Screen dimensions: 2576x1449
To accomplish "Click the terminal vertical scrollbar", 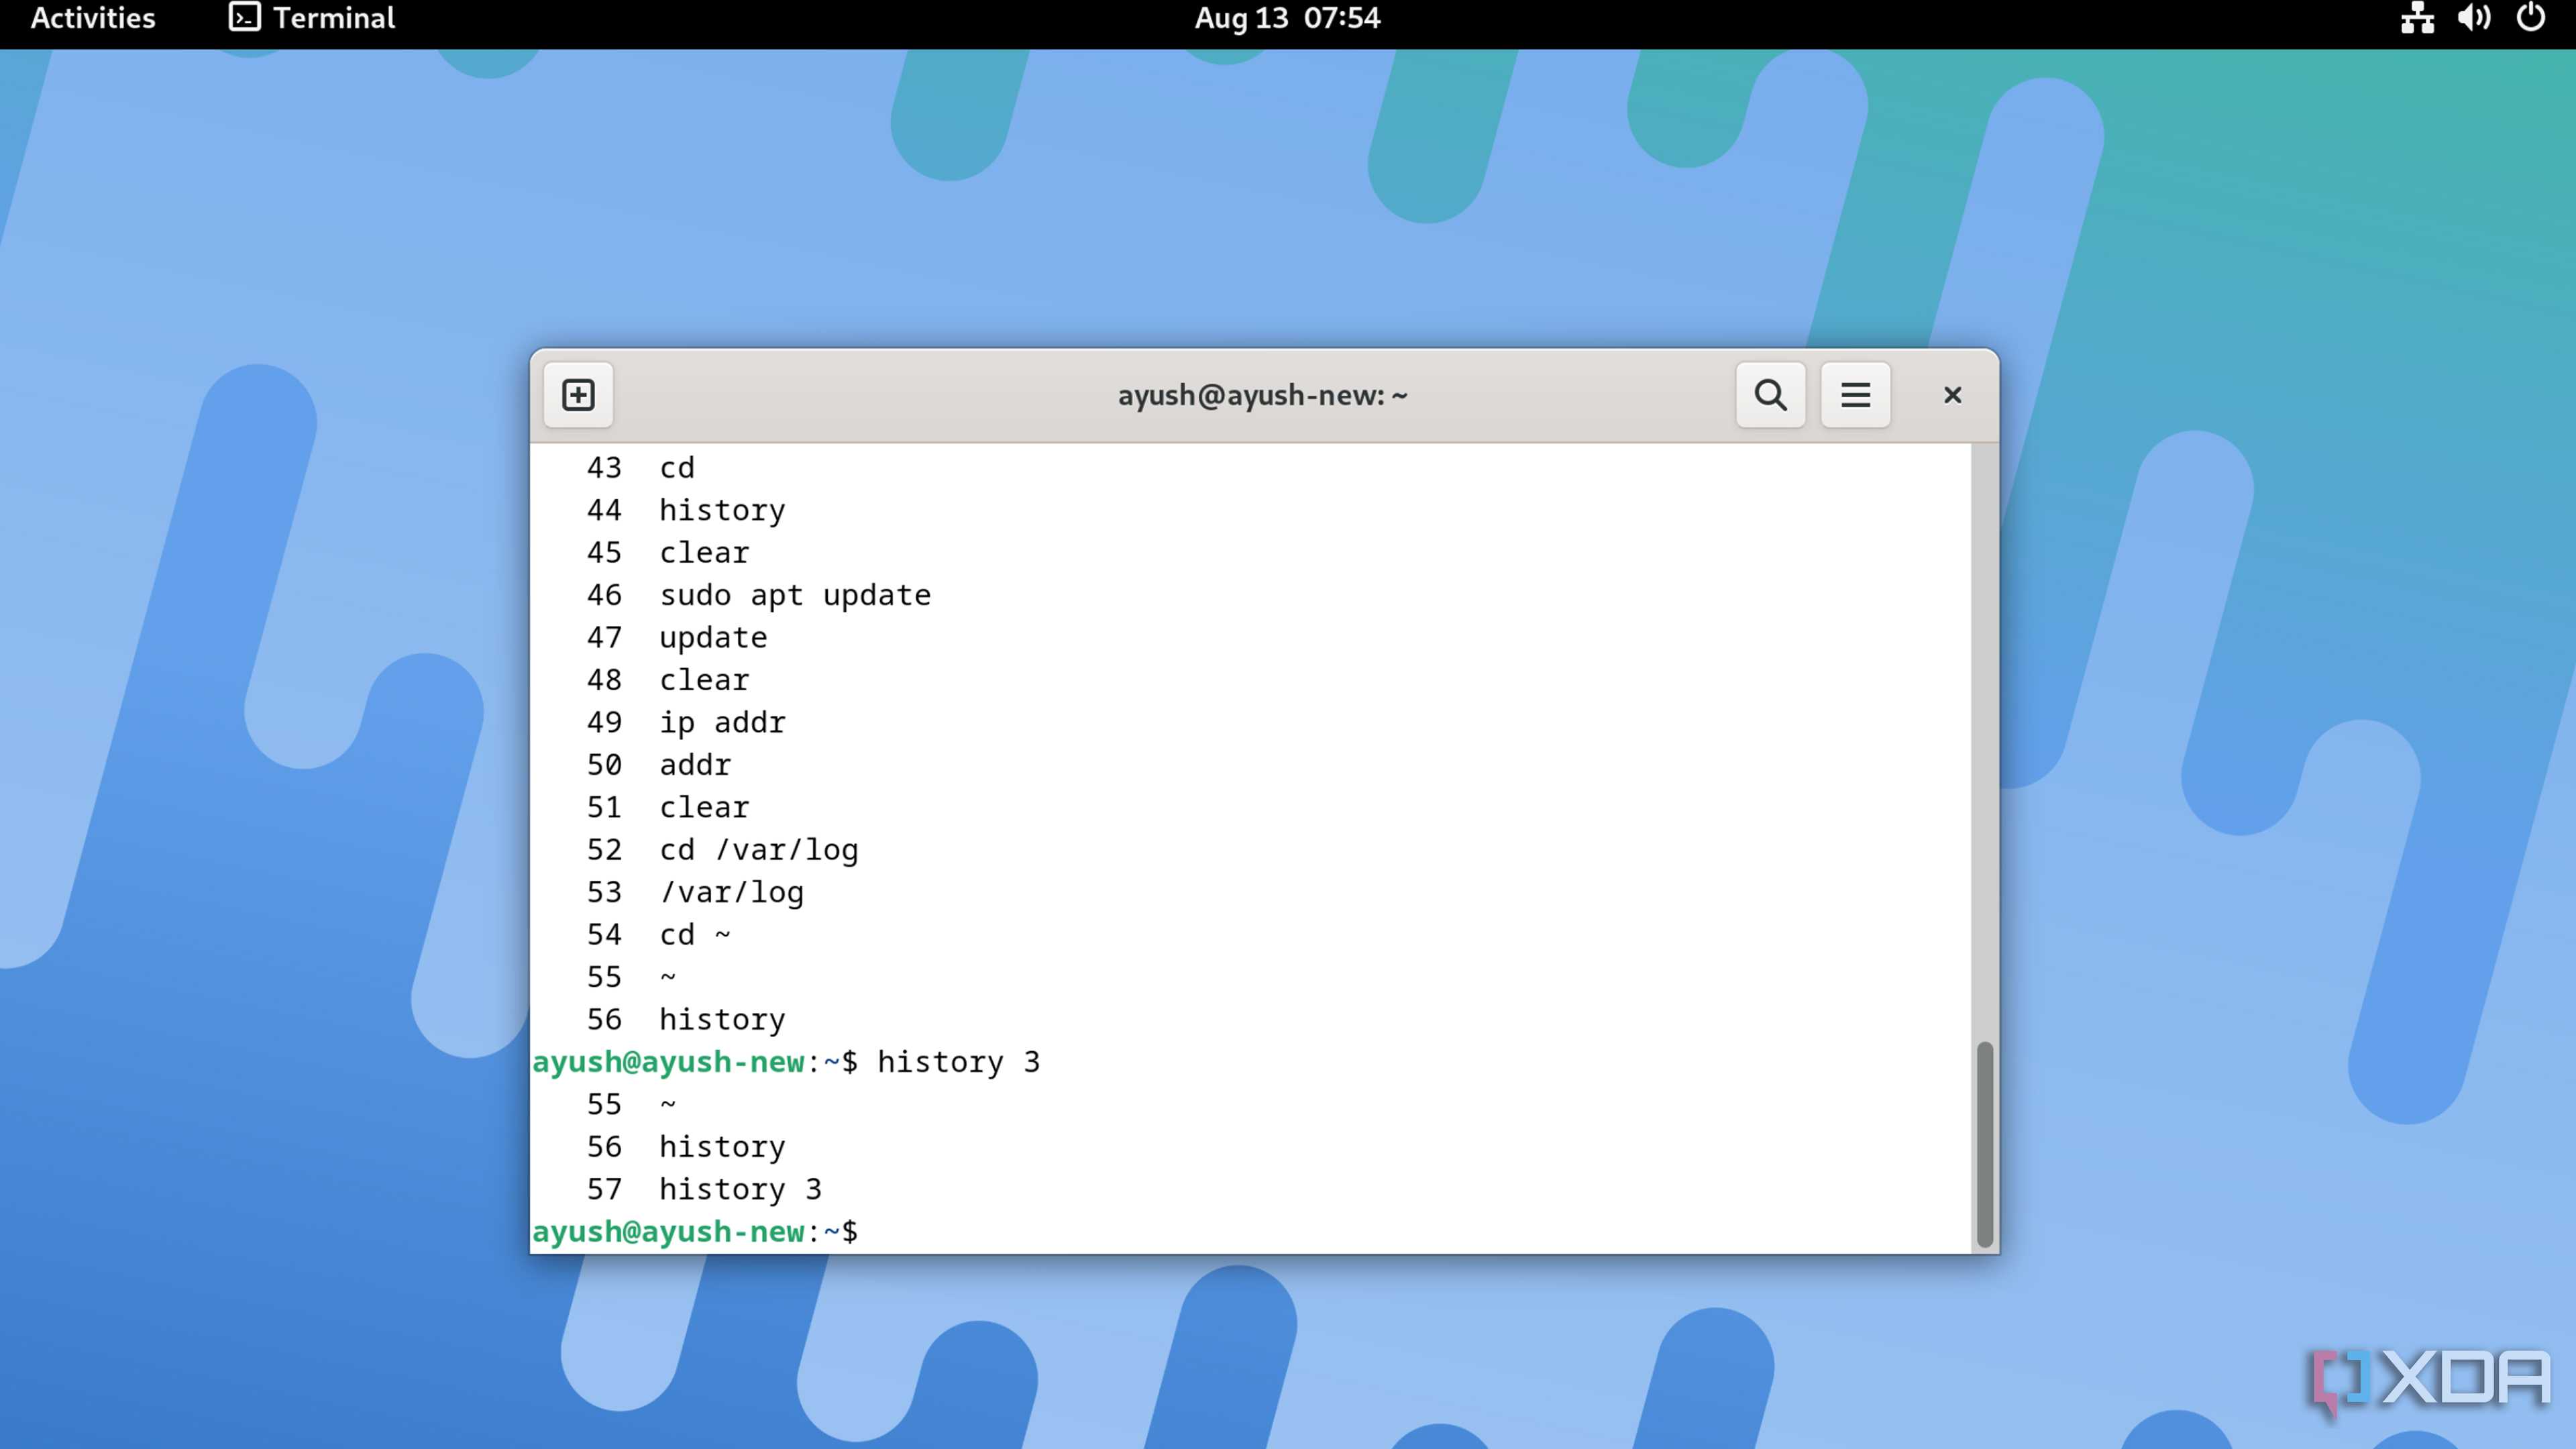I will 1984,1144.
